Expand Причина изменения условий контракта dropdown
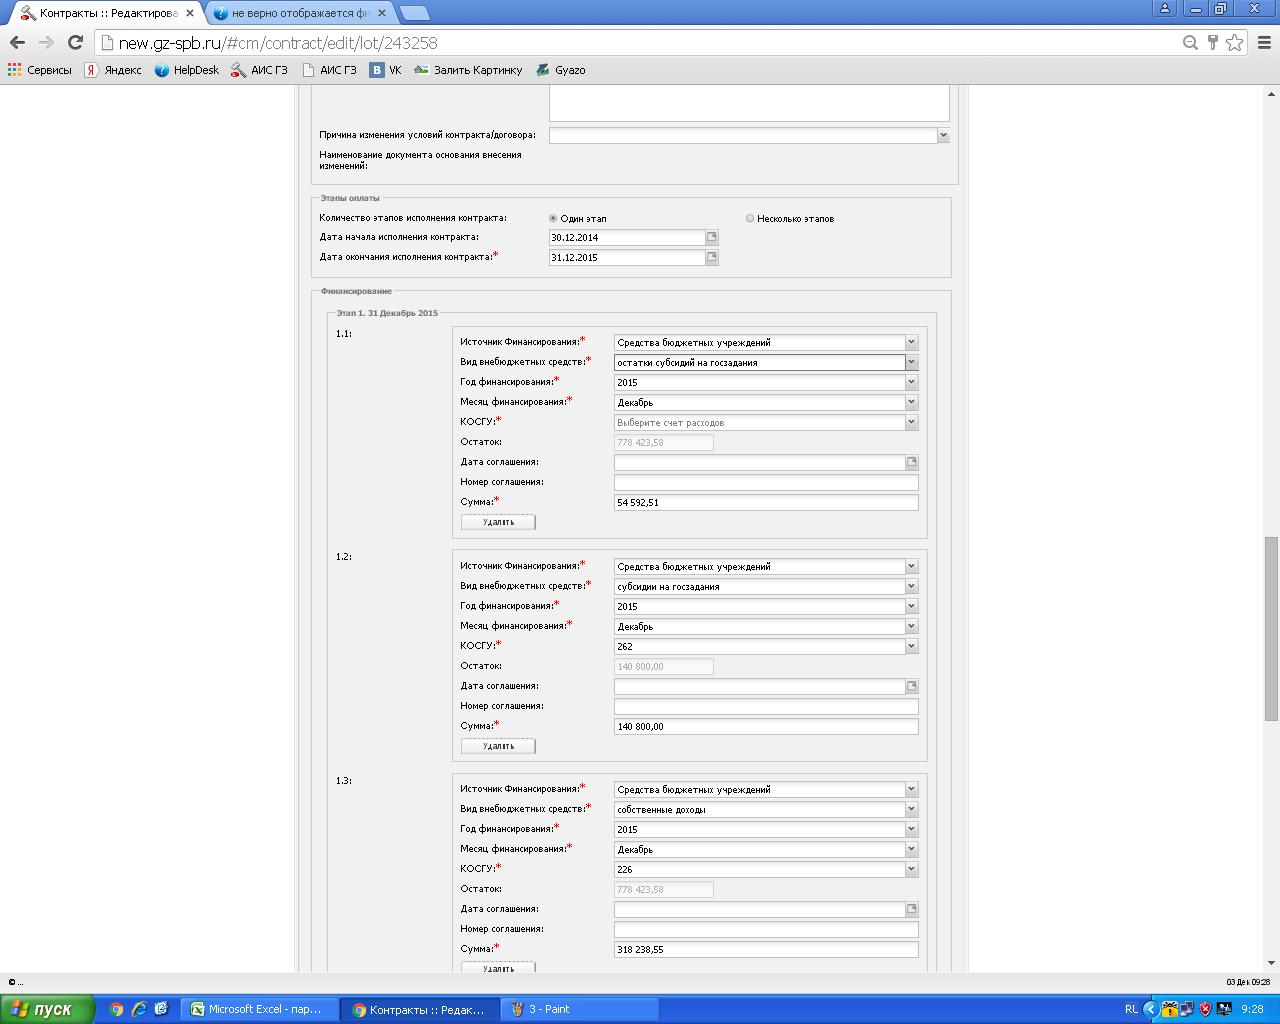This screenshot has width=1280, height=1024. tap(943, 135)
